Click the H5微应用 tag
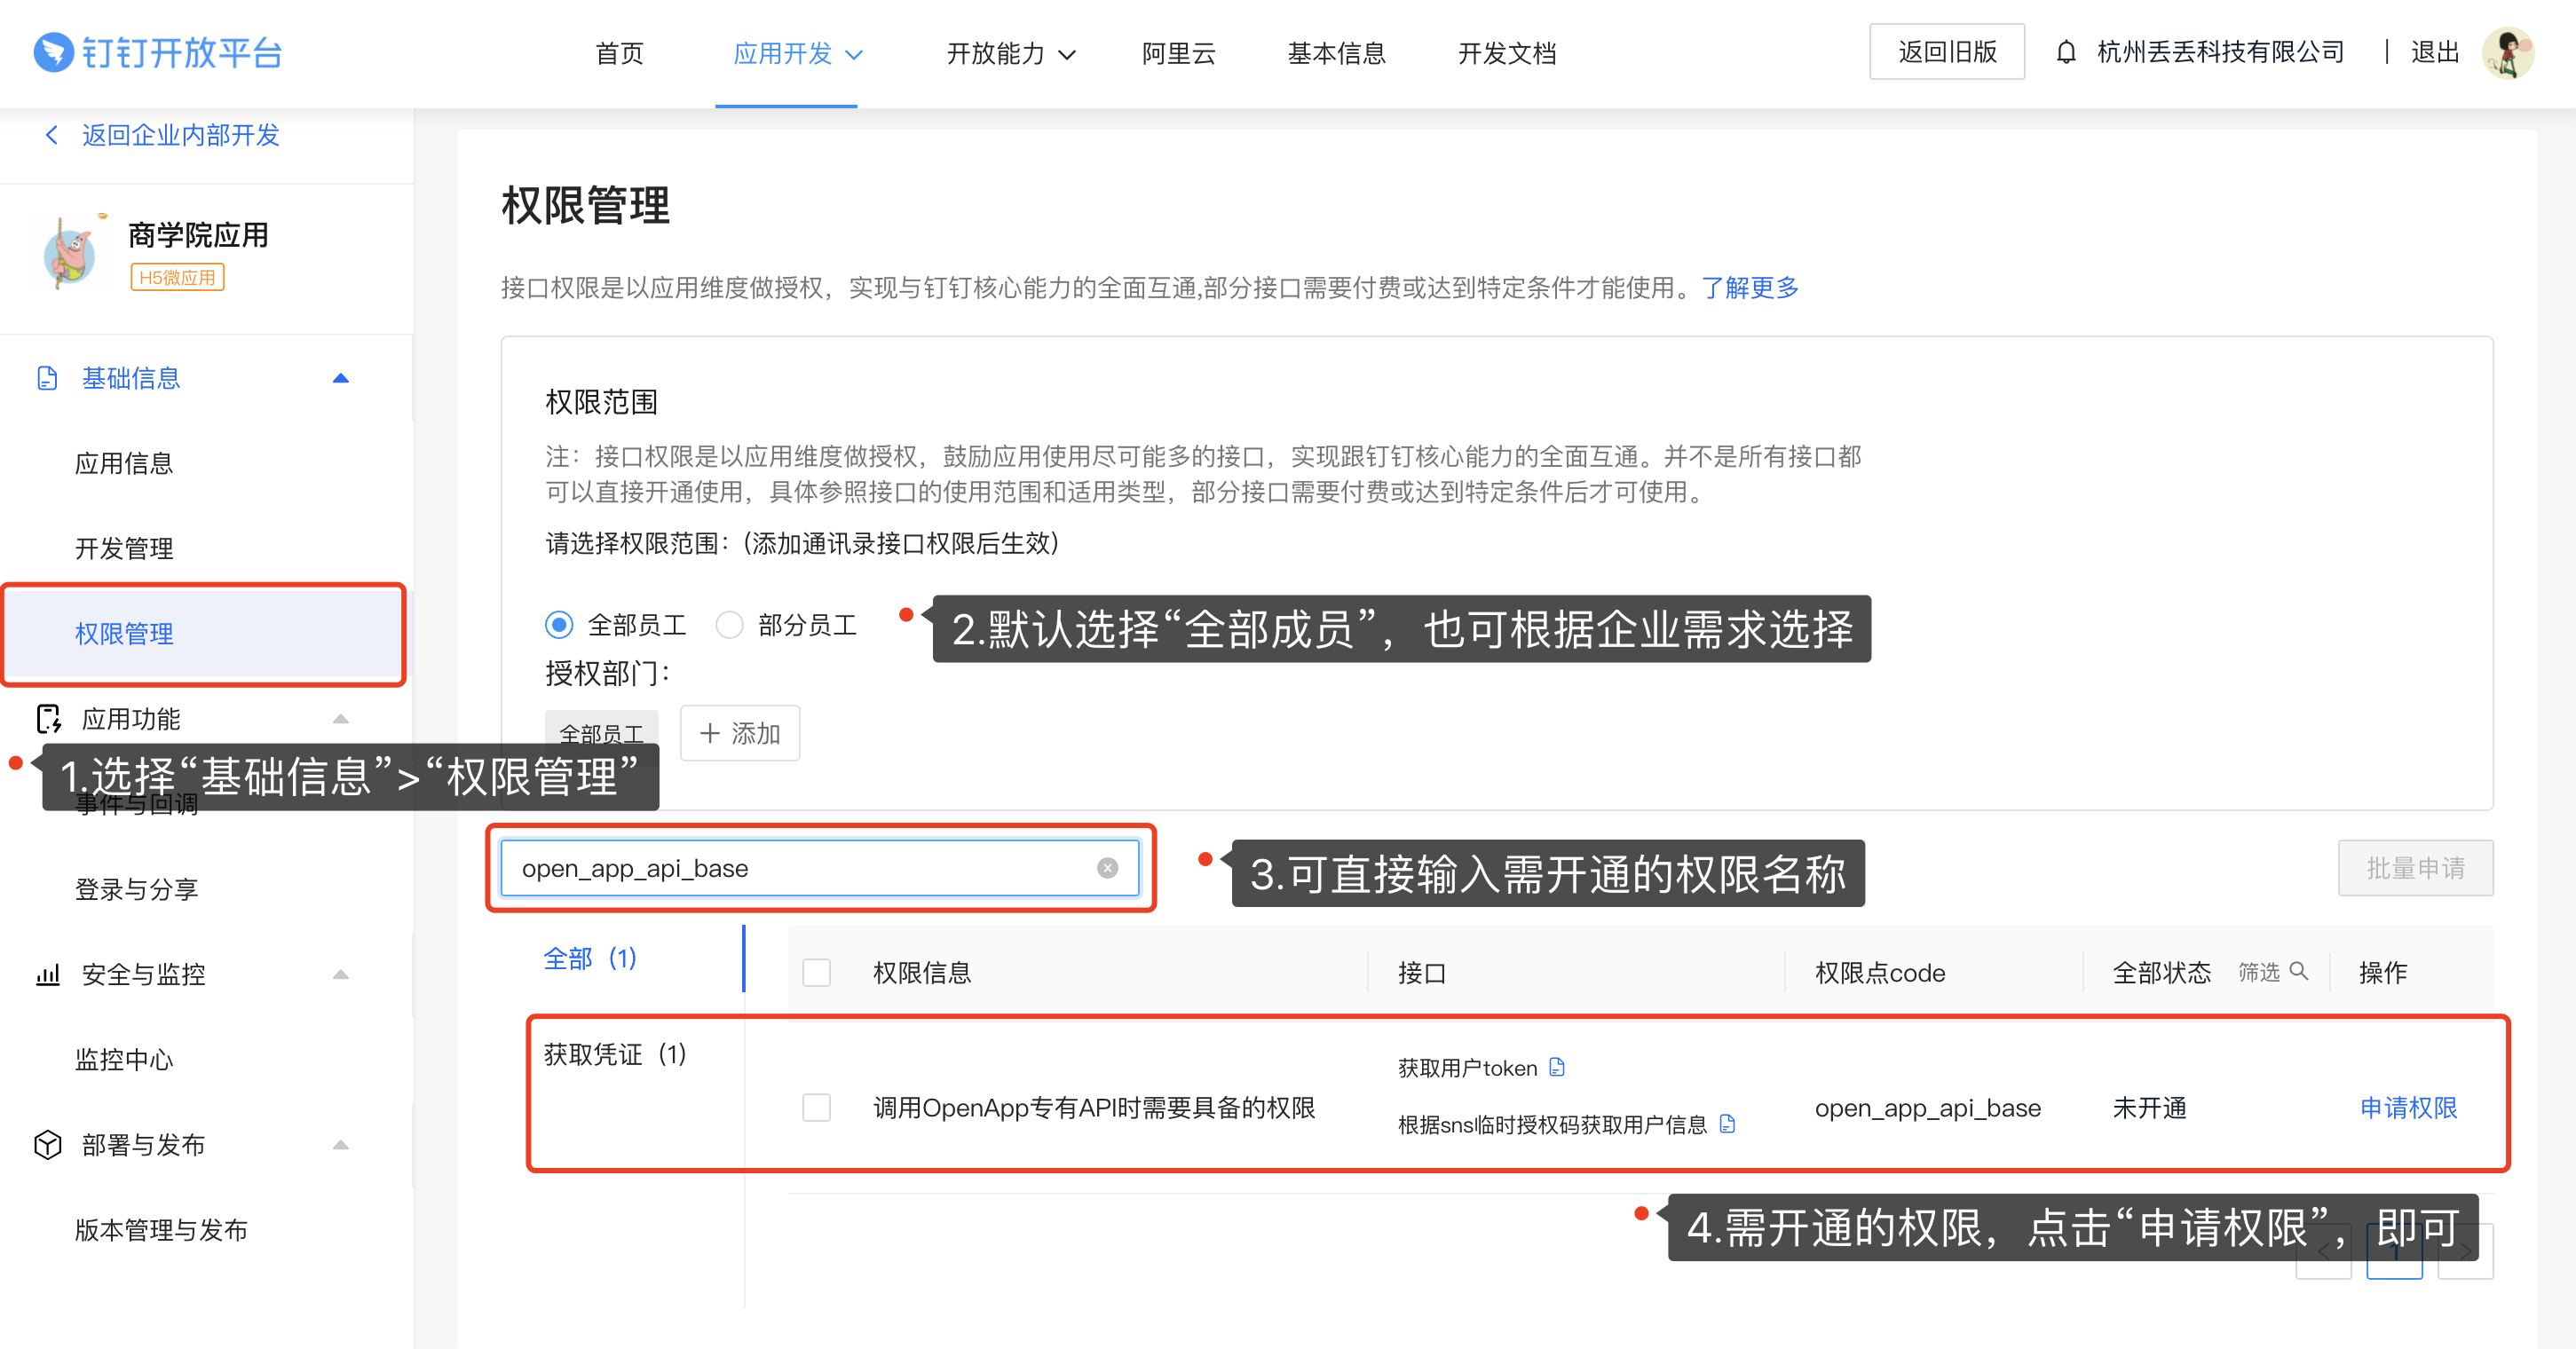Viewport: 2576px width, 1349px height. [x=177, y=277]
